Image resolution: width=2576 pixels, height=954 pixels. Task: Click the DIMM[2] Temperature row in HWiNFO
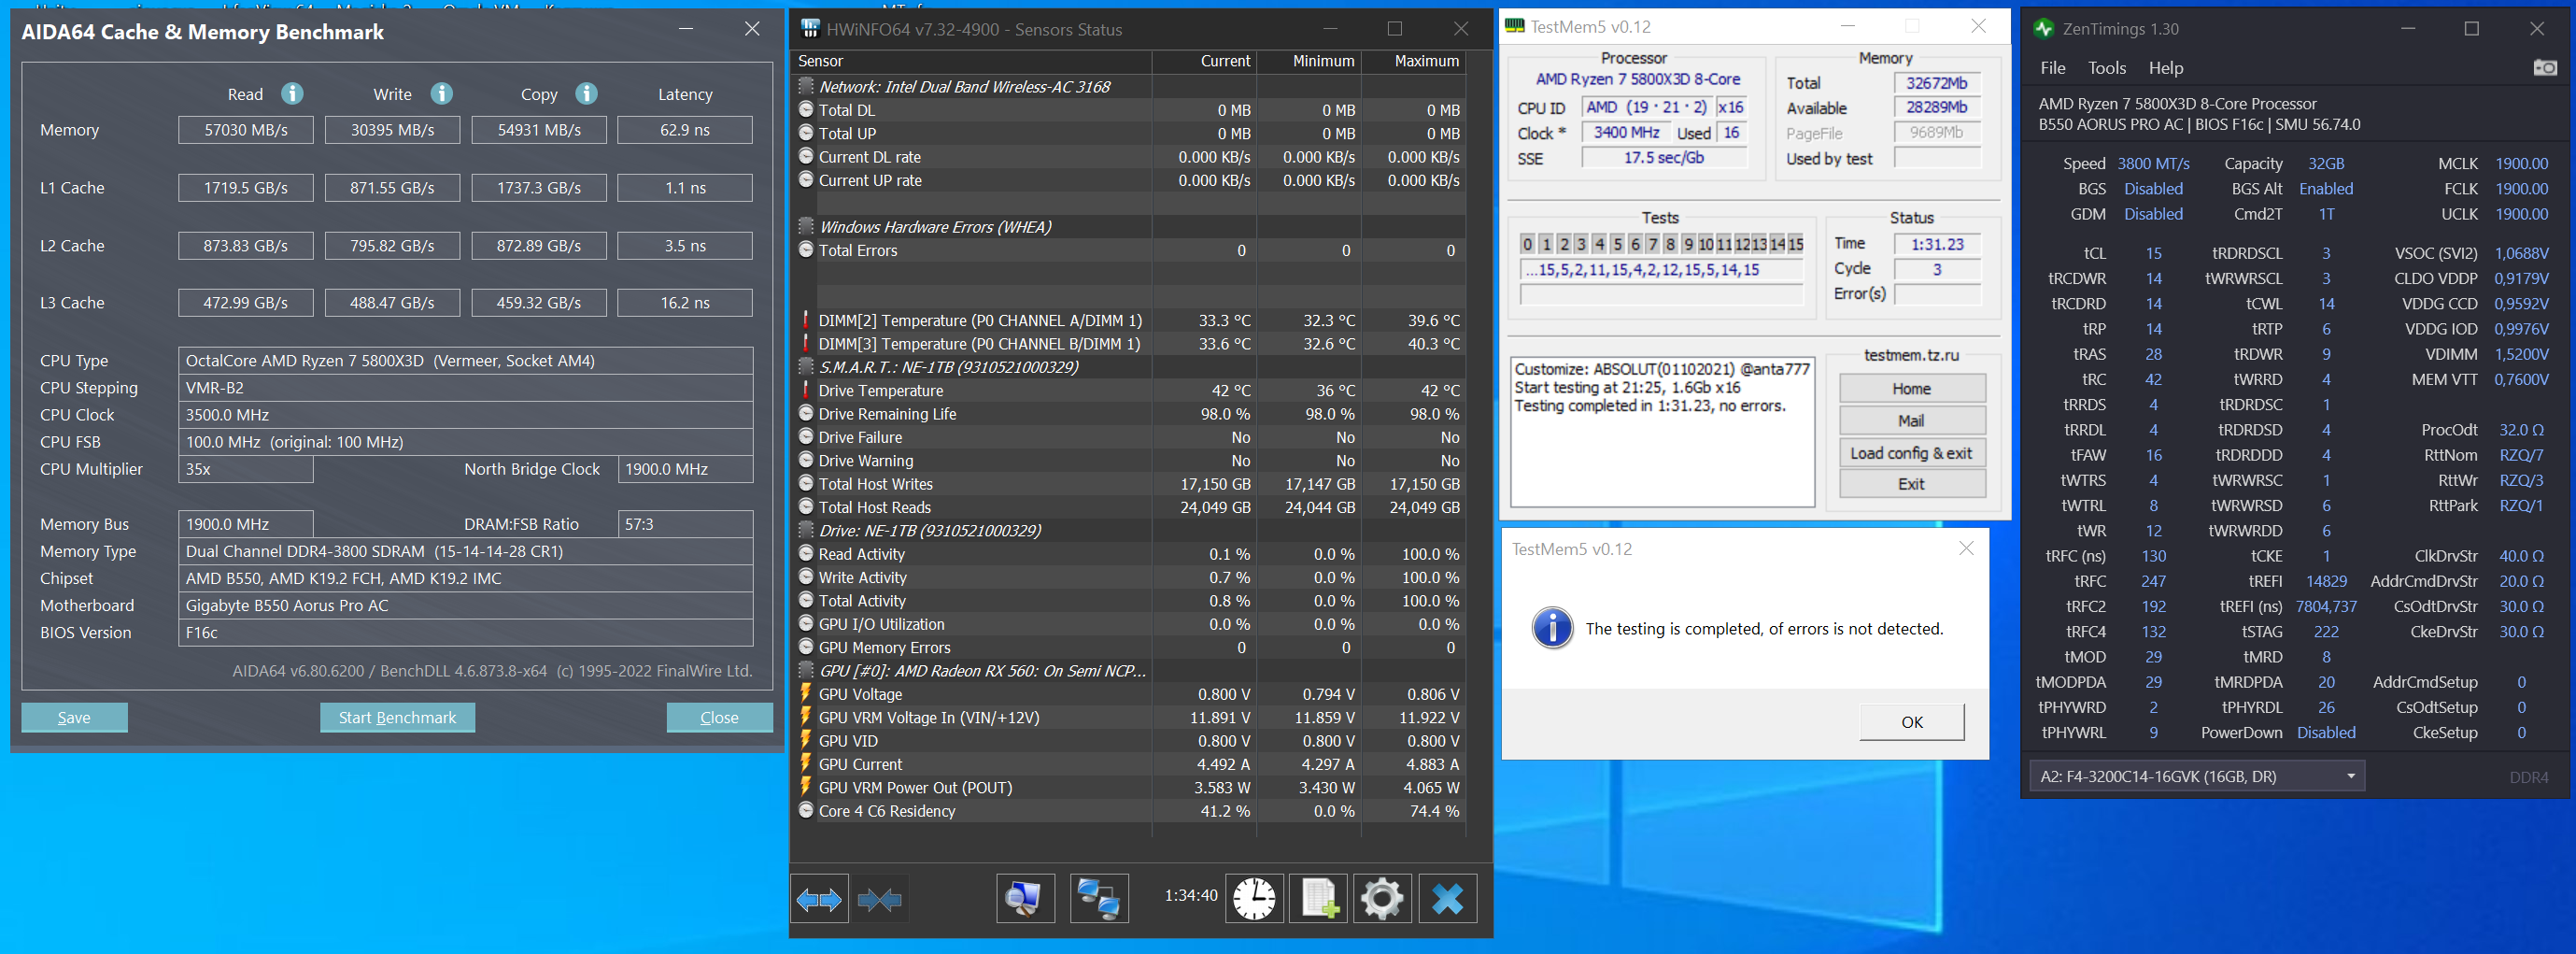[x=1129, y=320]
